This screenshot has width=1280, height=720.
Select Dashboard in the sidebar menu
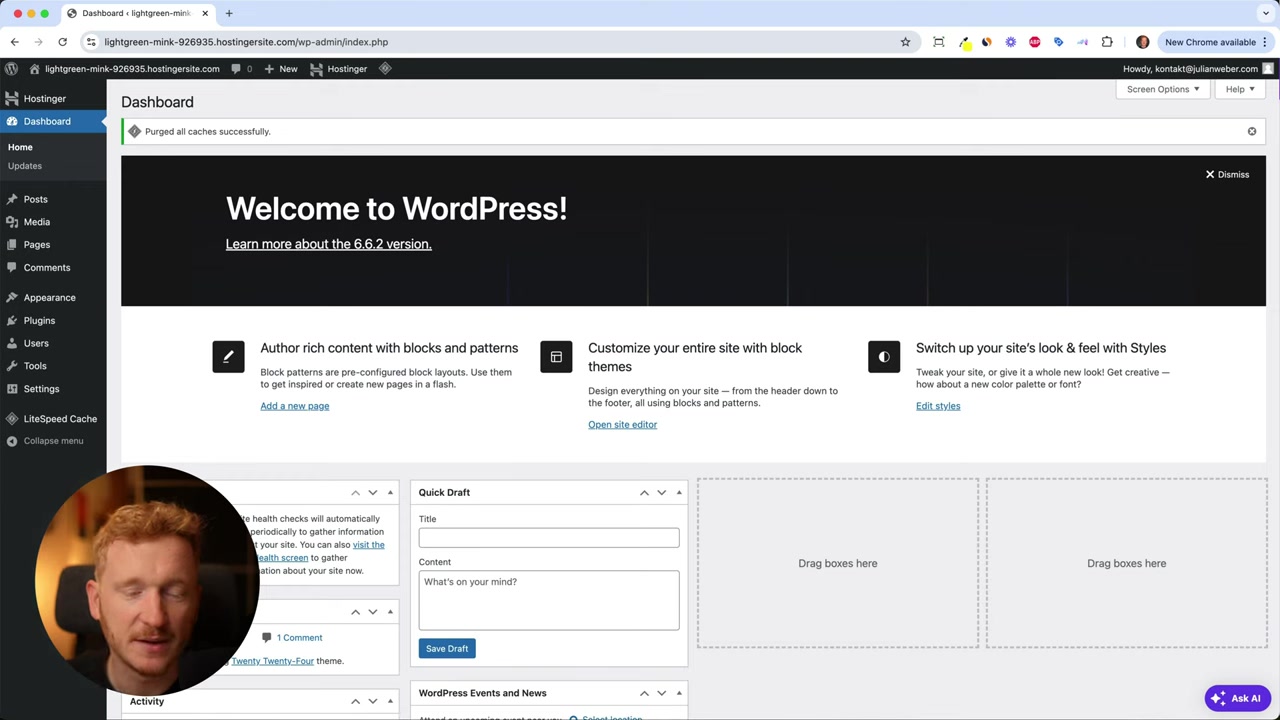(x=53, y=121)
